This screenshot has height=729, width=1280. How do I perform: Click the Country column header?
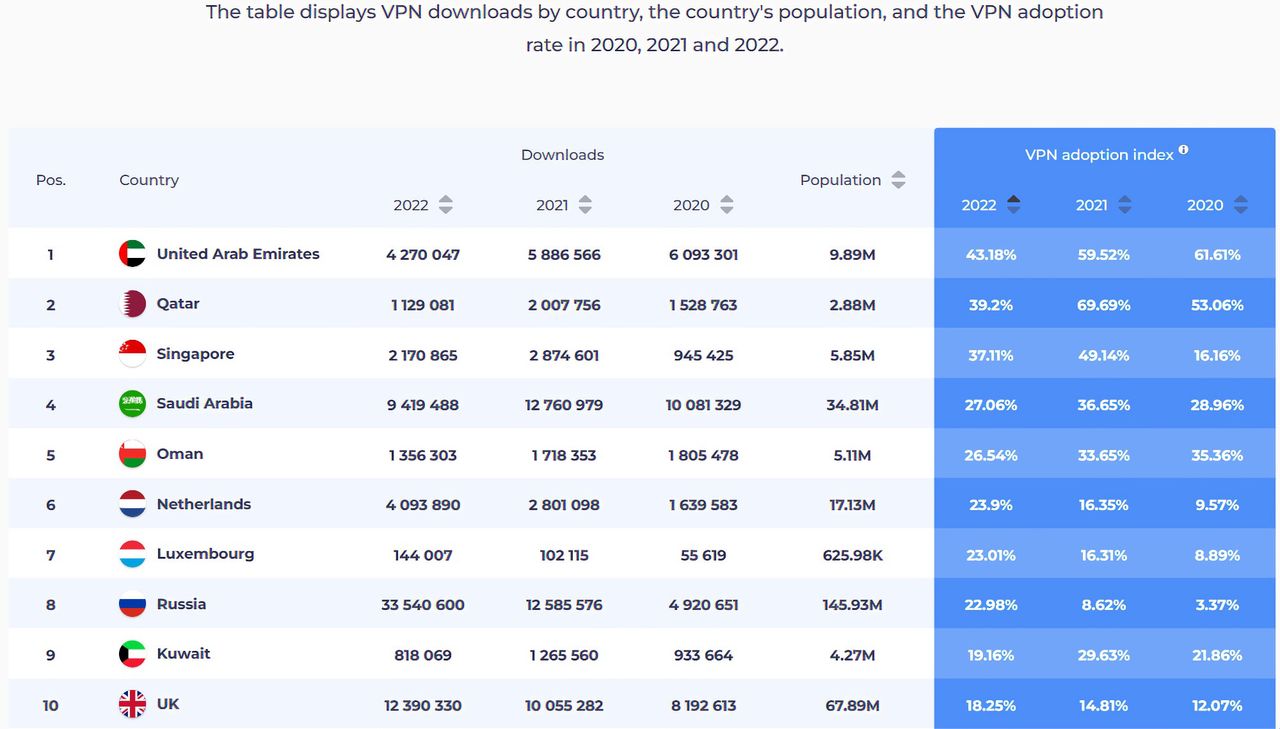149,180
